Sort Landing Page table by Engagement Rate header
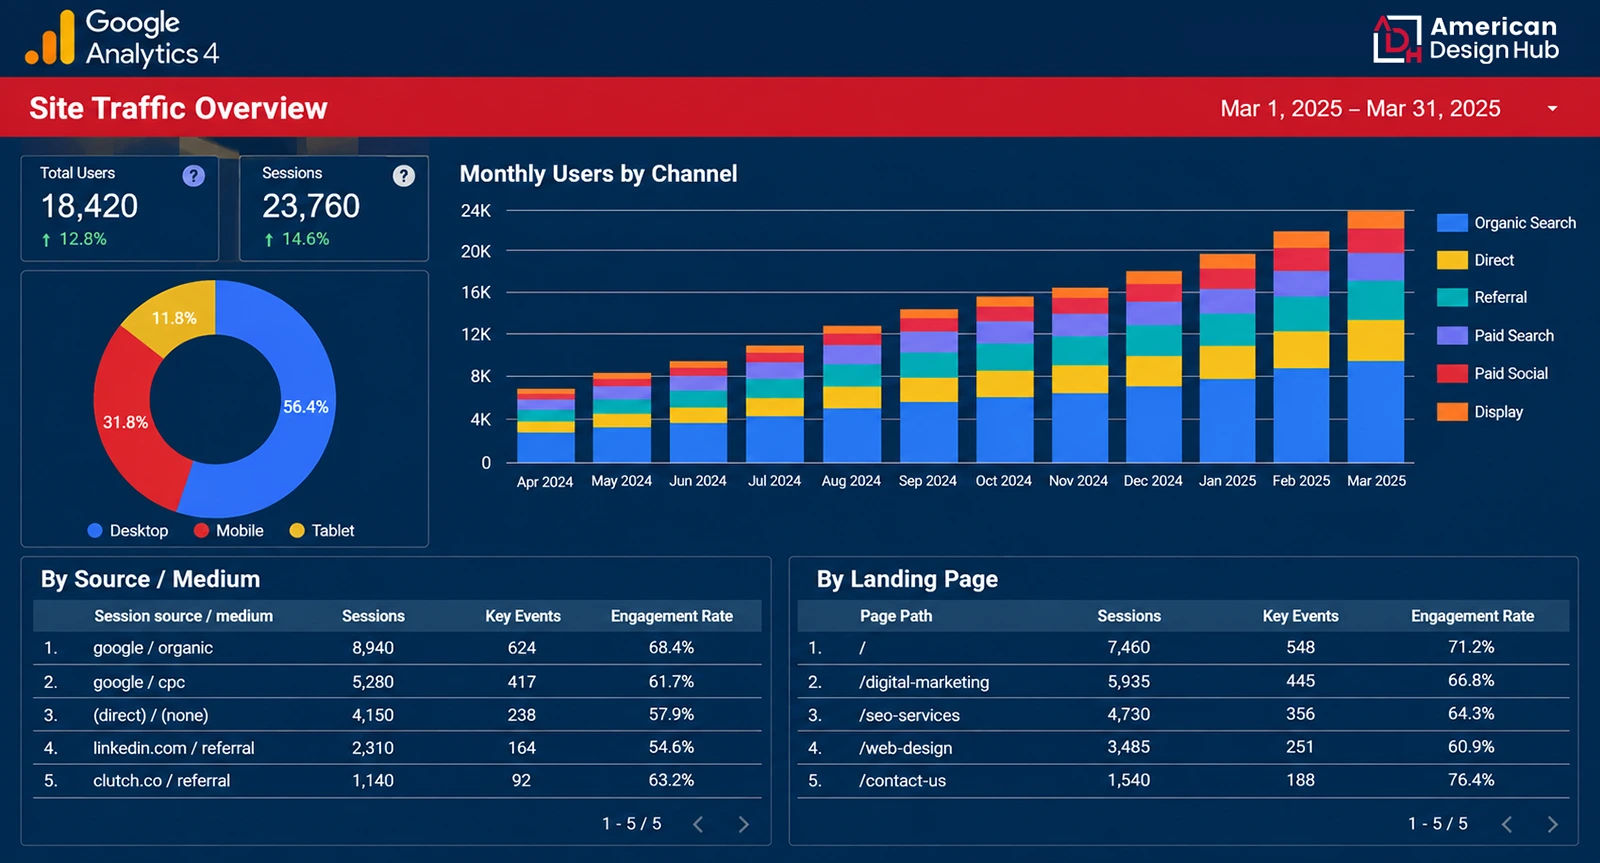The width and height of the screenshot is (1600, 863). pyautogui.click(x=1472, y=616)
